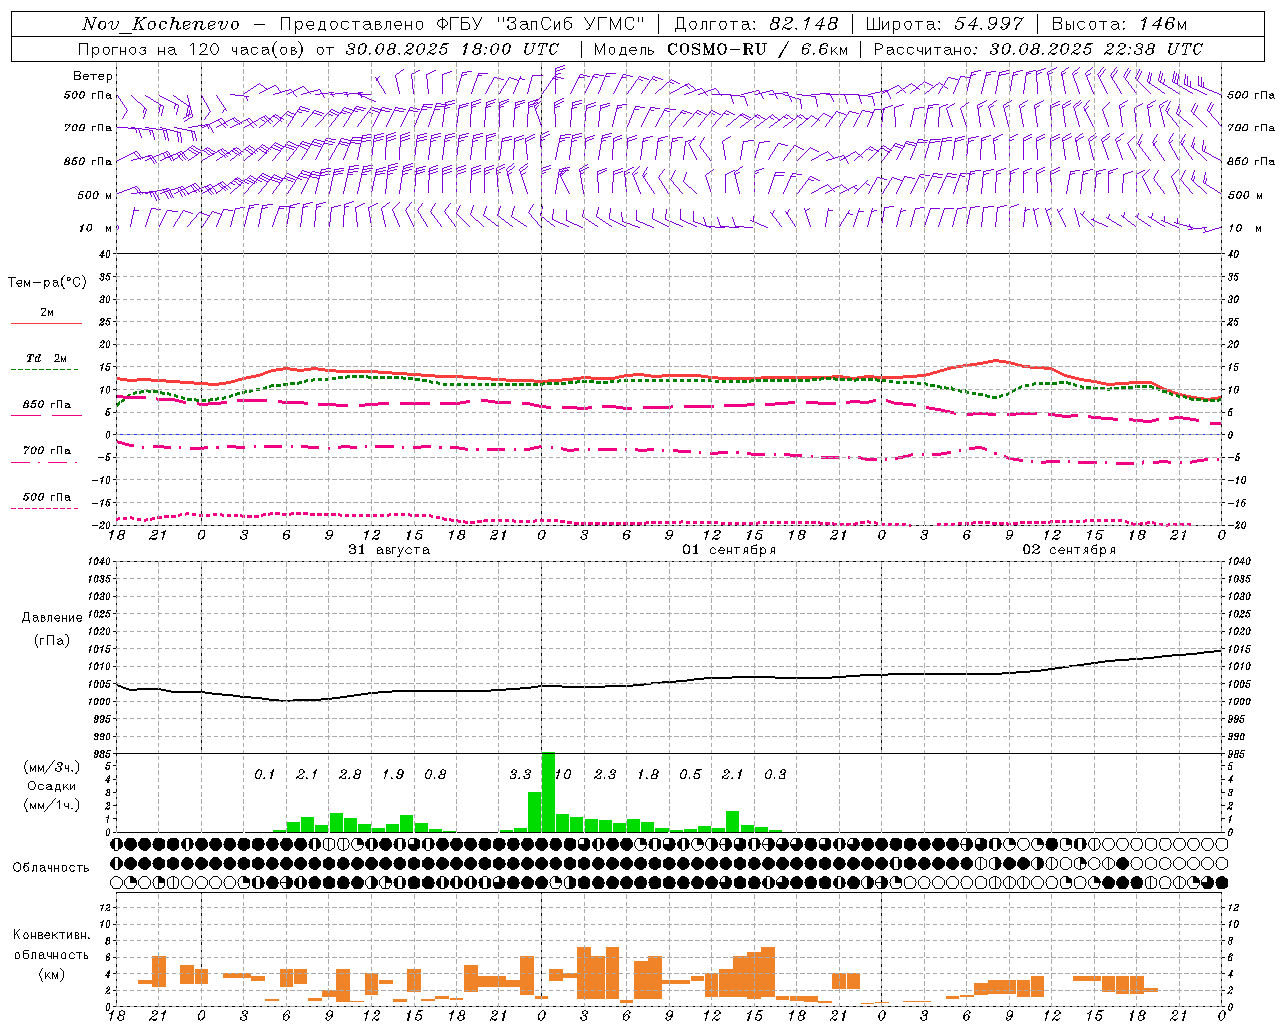
Task: Click the precipitation value 2.8
Action: pos(350,775)
